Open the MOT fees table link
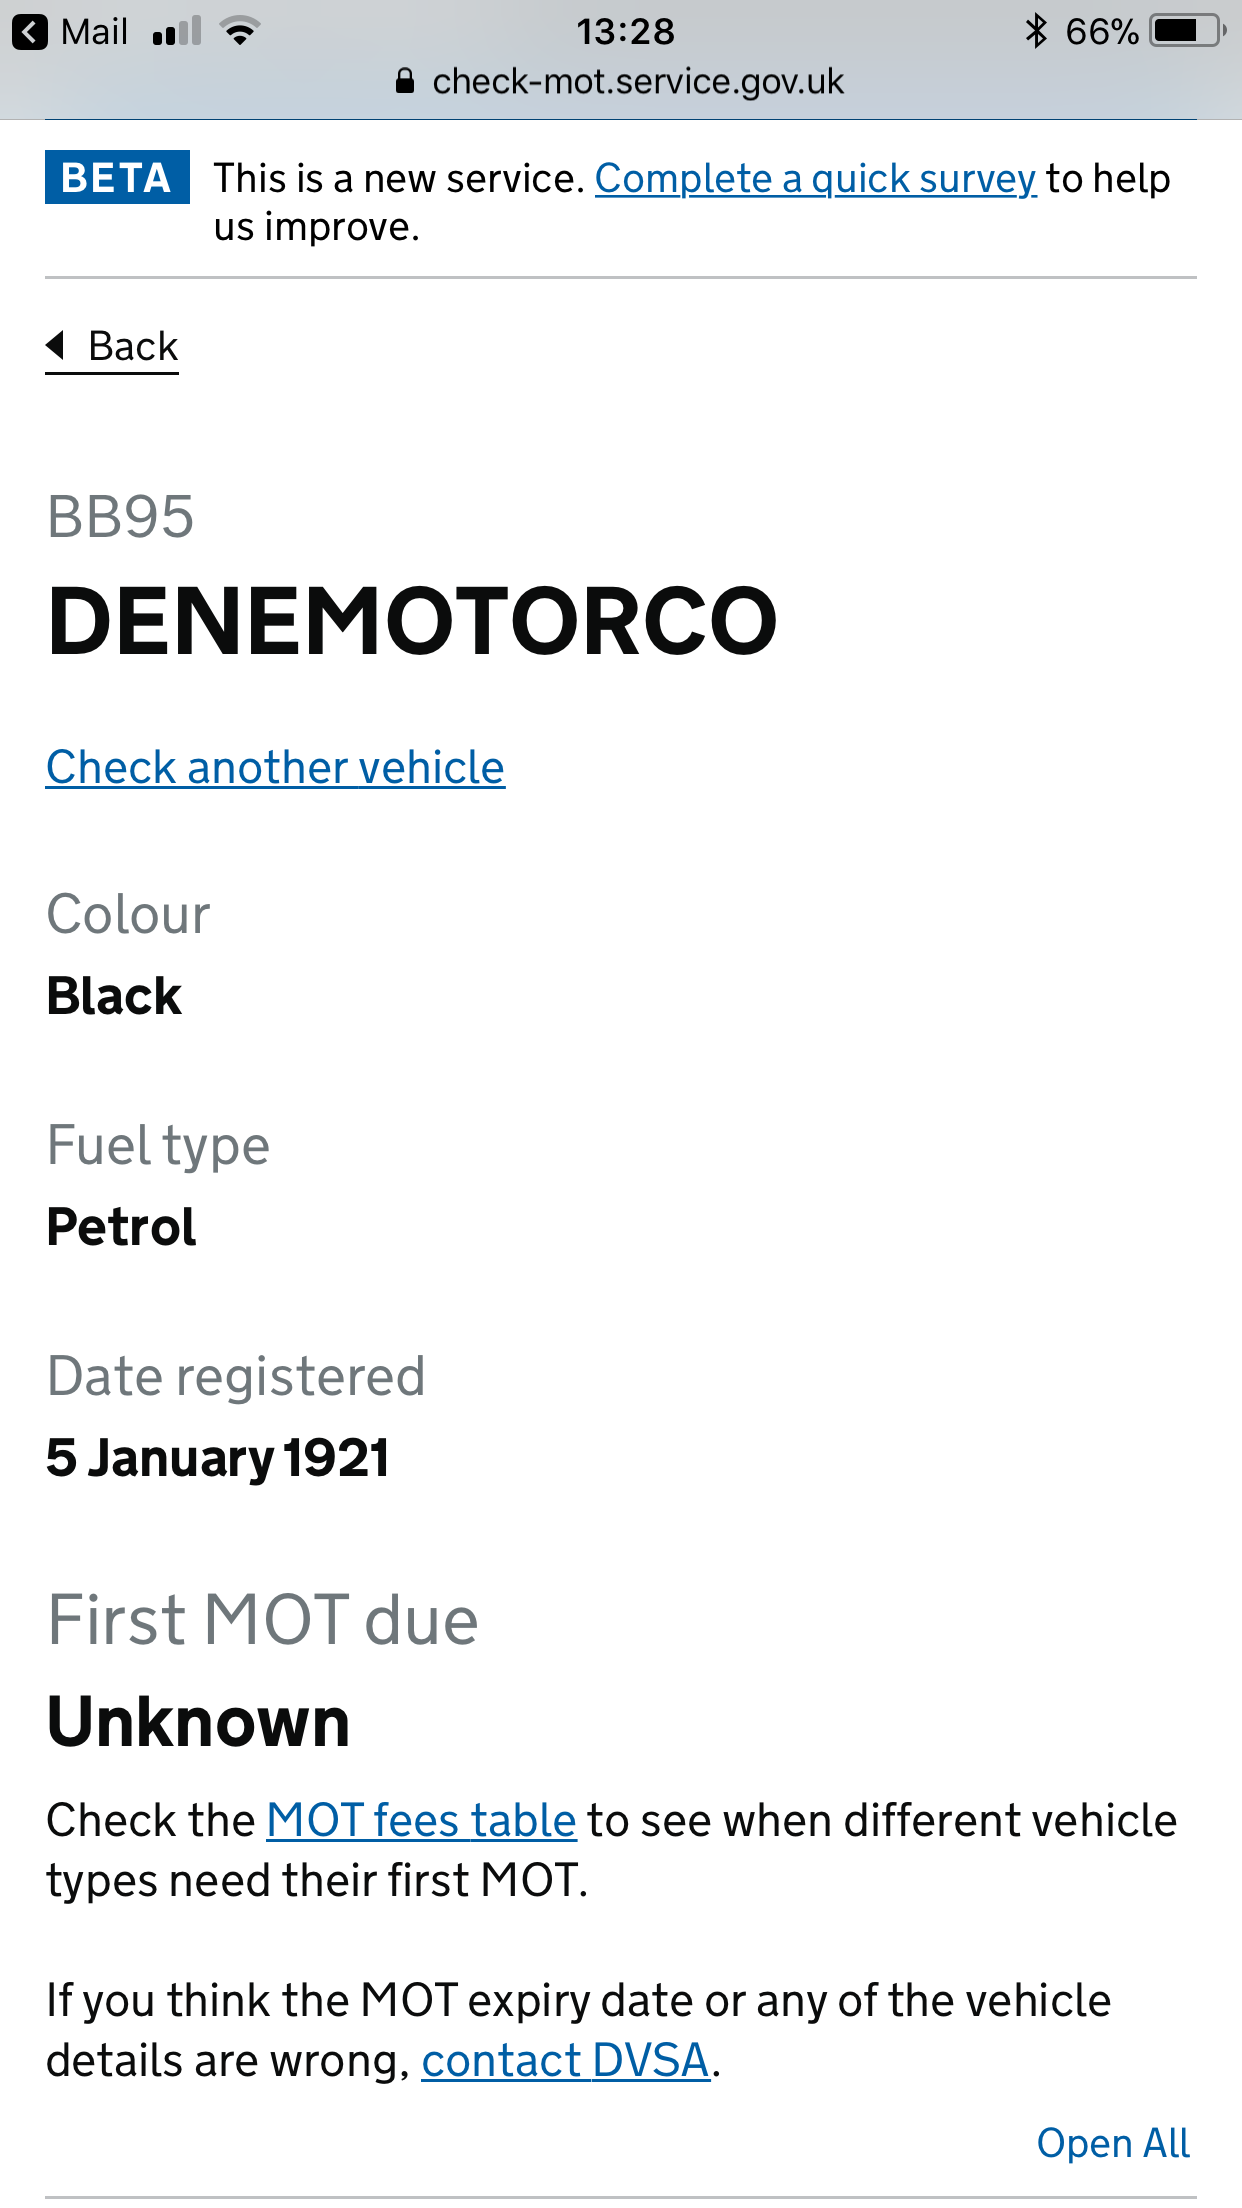This screenshot has height=2208, width=1242. (421, 1820)
